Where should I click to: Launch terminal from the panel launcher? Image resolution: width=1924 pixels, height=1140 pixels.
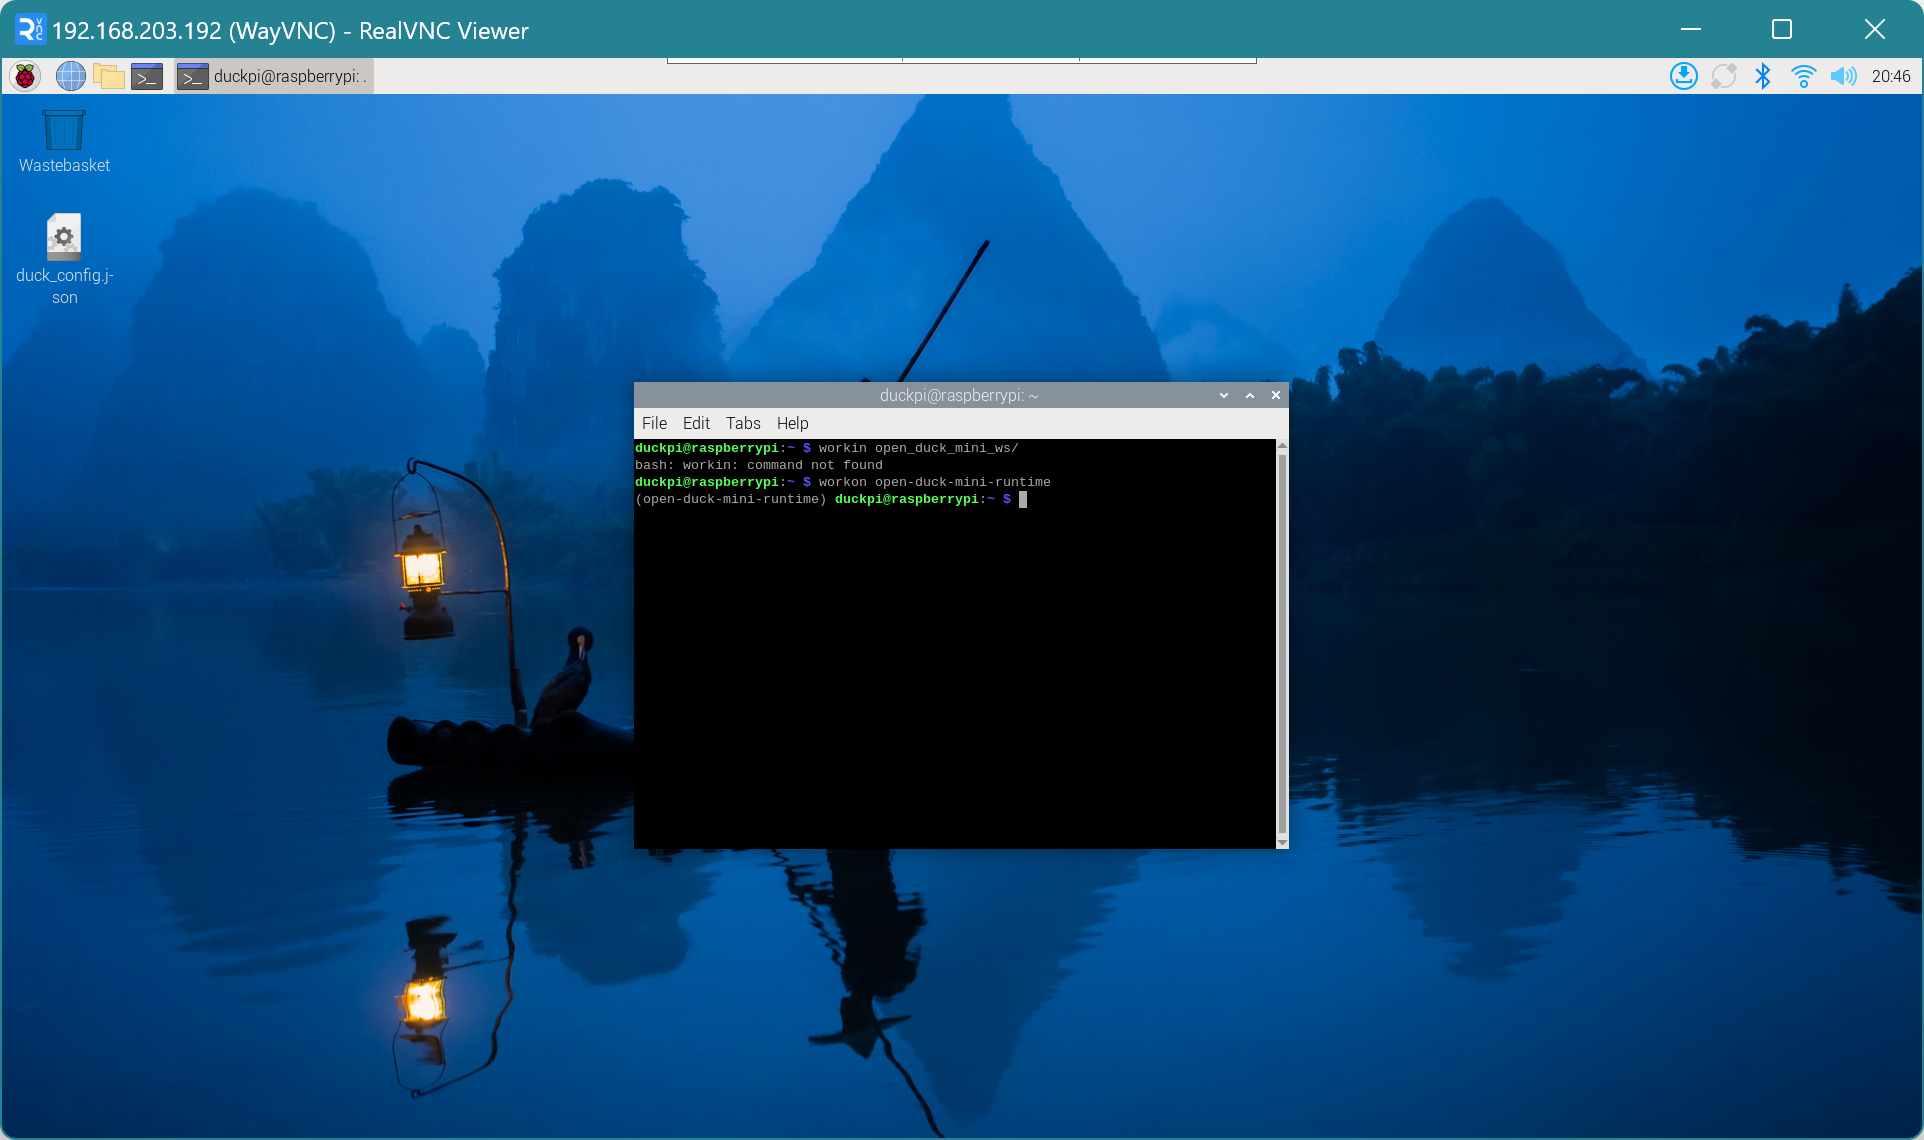[x=147, y=76]
